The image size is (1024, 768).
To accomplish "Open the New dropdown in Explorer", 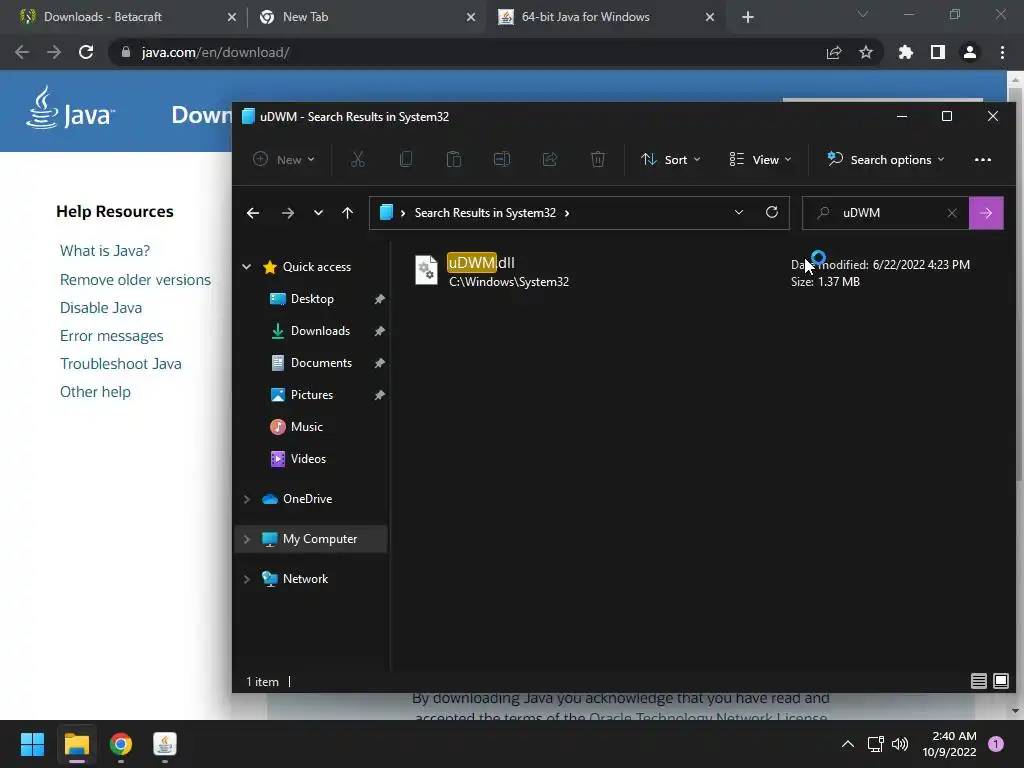I will [284, 159].
